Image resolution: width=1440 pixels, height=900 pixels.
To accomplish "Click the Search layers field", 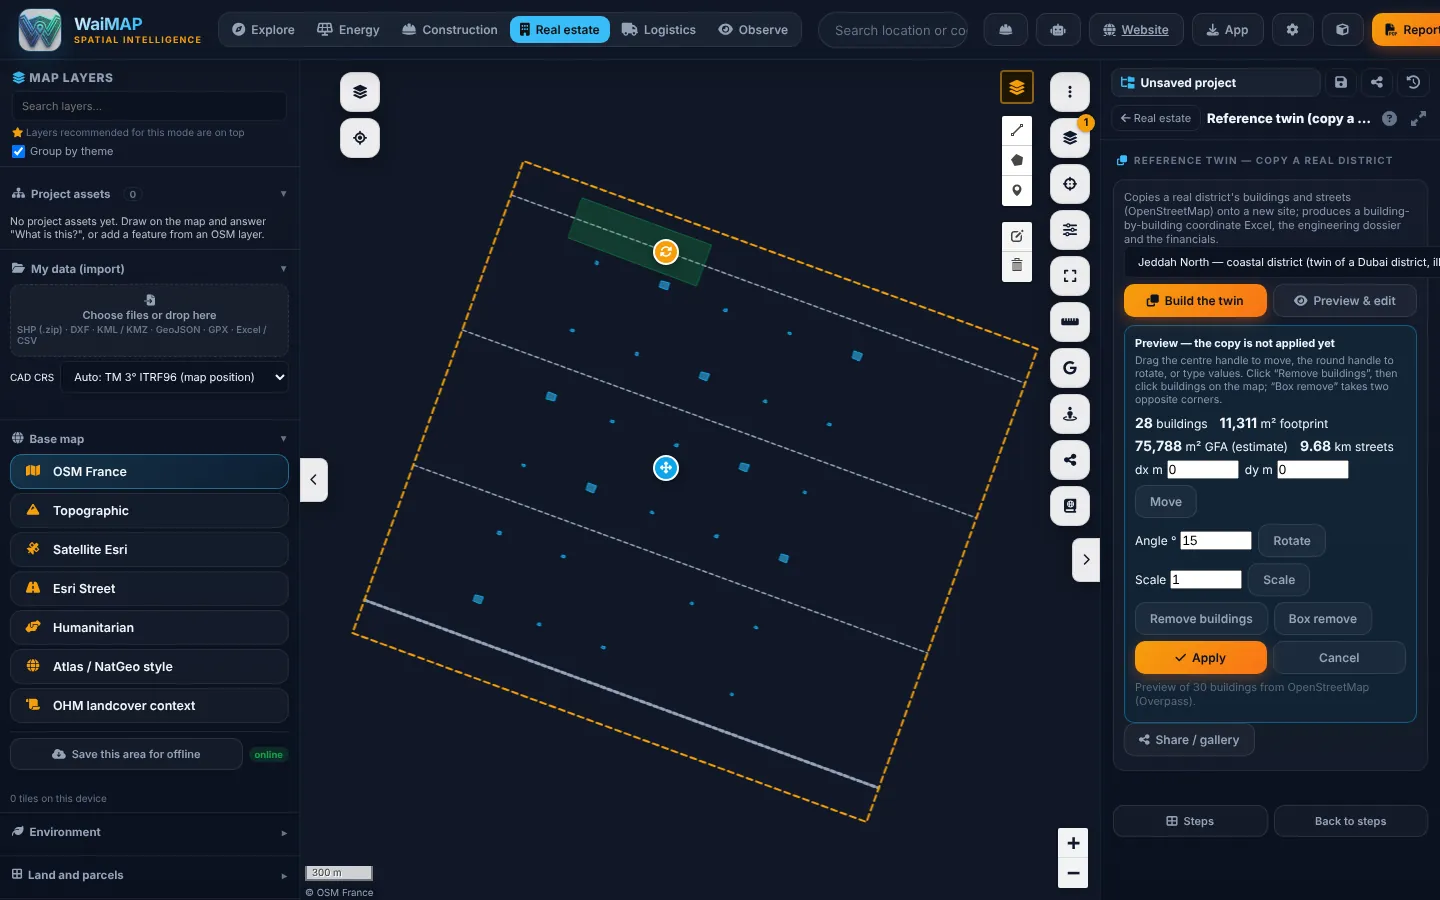I will pos(149,106).
